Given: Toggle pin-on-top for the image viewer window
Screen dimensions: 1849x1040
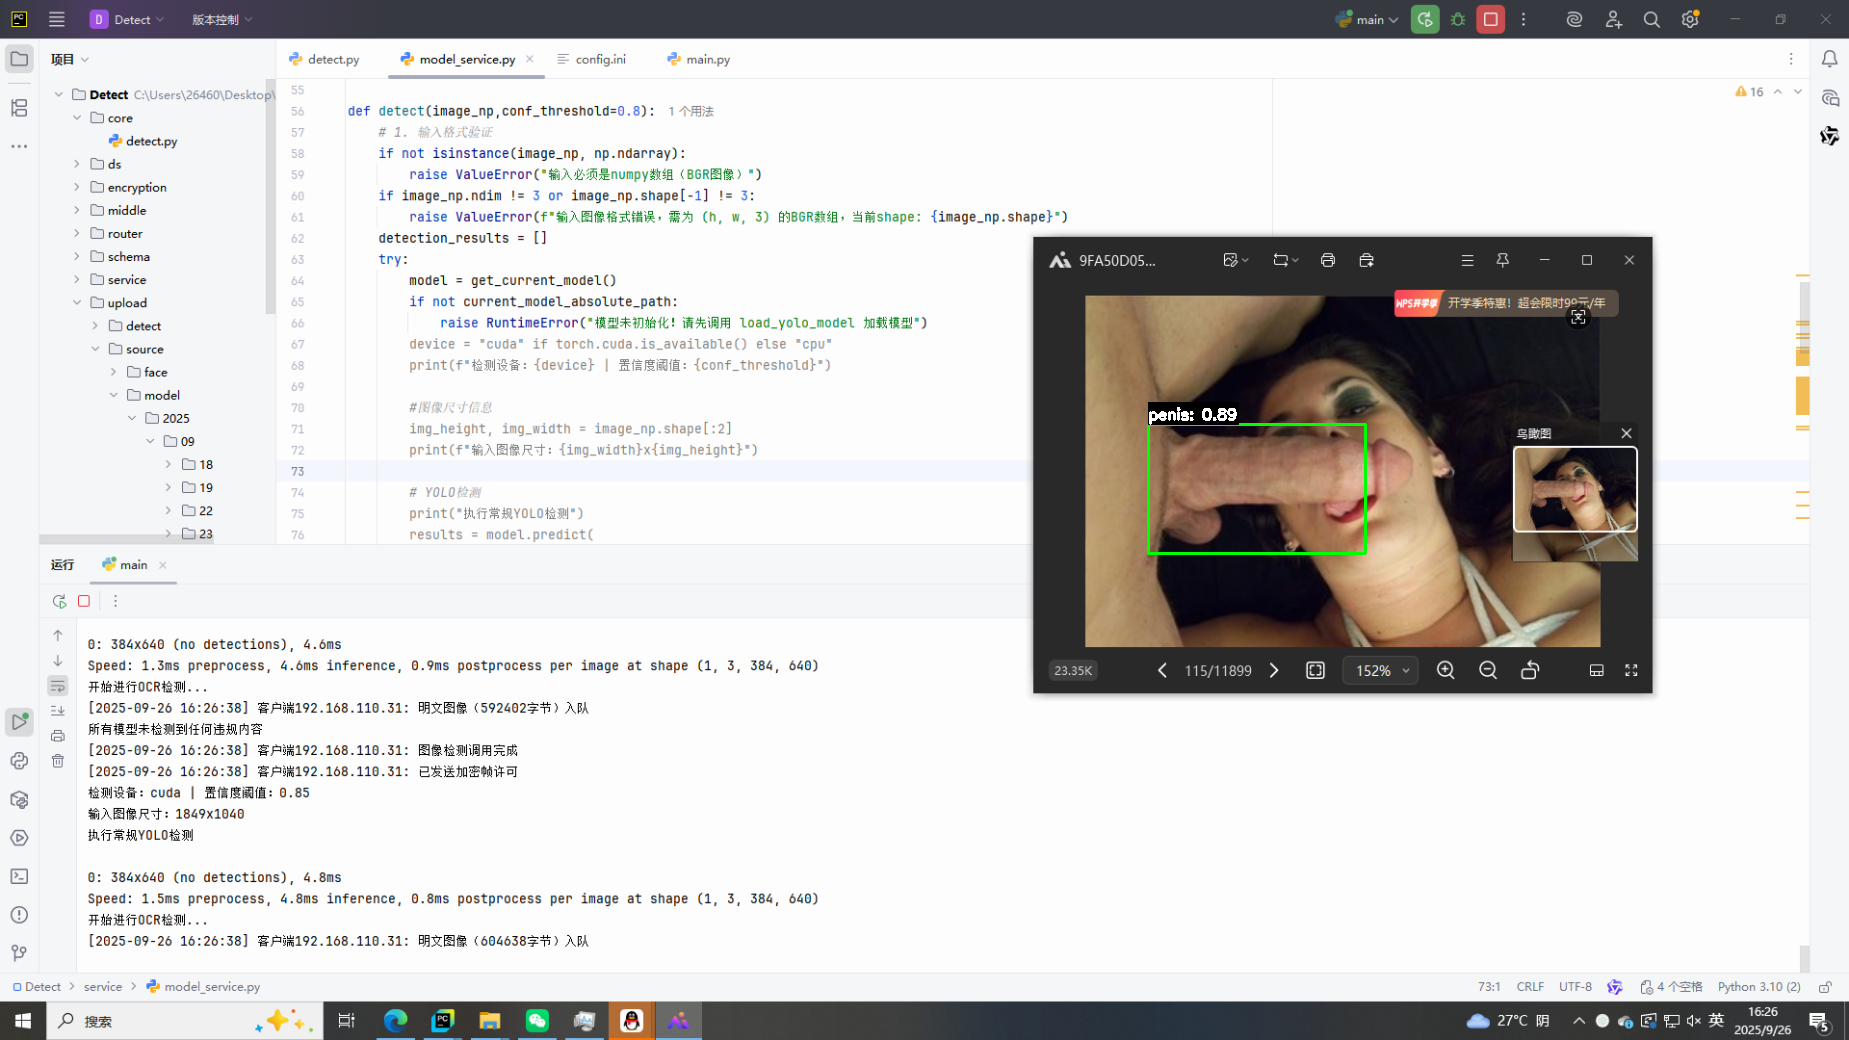Looking at the screenshot, I should tap(1502, 260).
